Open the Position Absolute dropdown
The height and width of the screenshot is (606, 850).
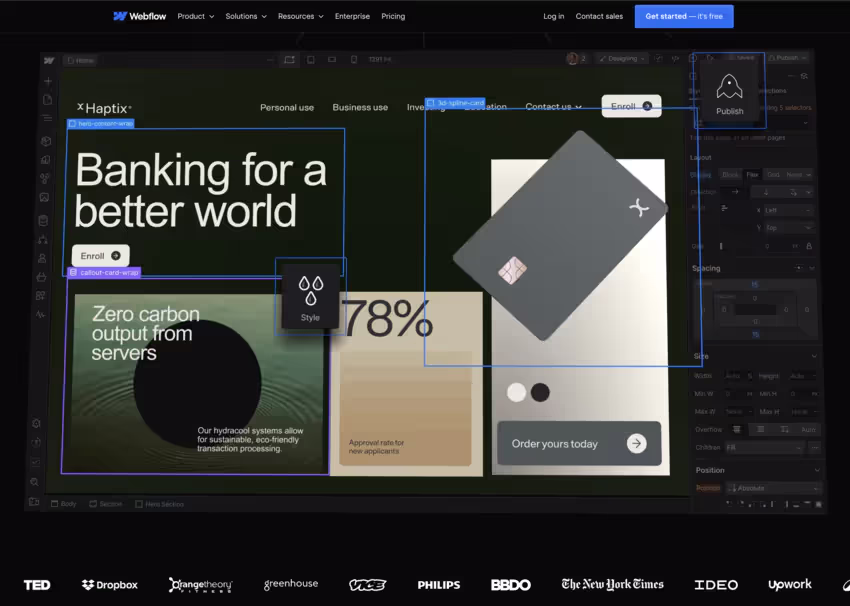pos(774,488)
